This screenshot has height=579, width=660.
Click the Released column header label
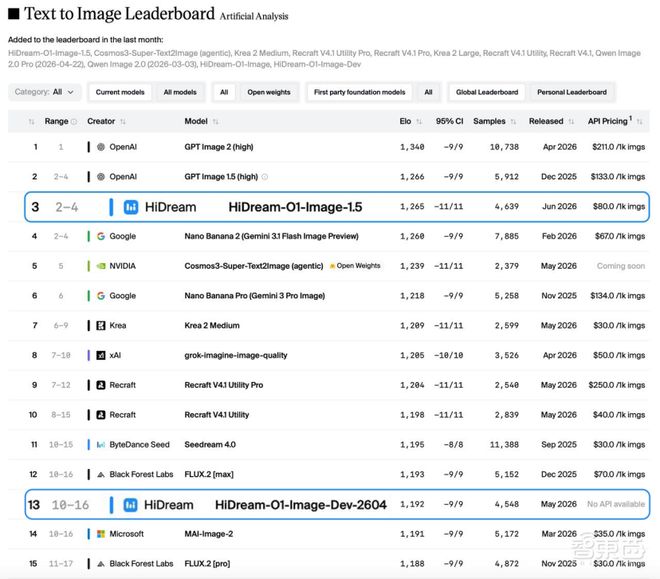546,121
